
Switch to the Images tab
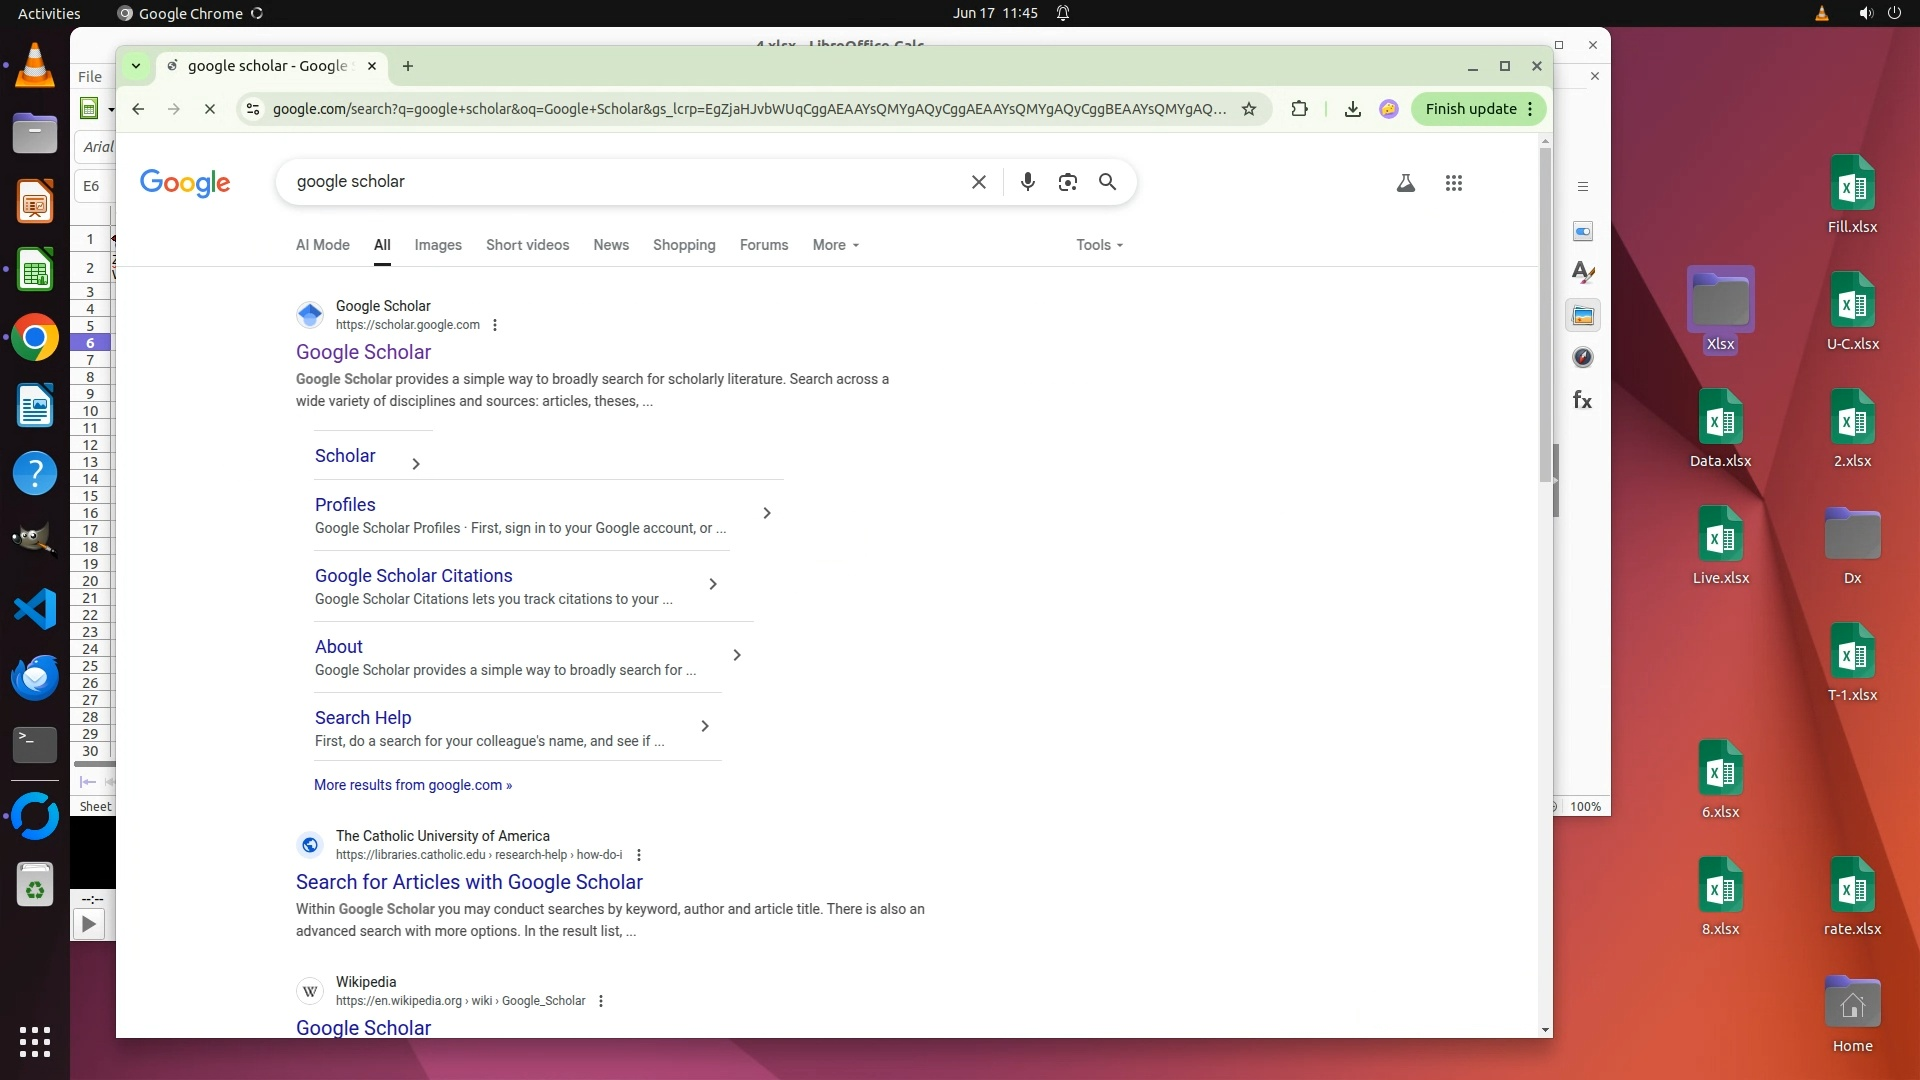pos(437,245)
